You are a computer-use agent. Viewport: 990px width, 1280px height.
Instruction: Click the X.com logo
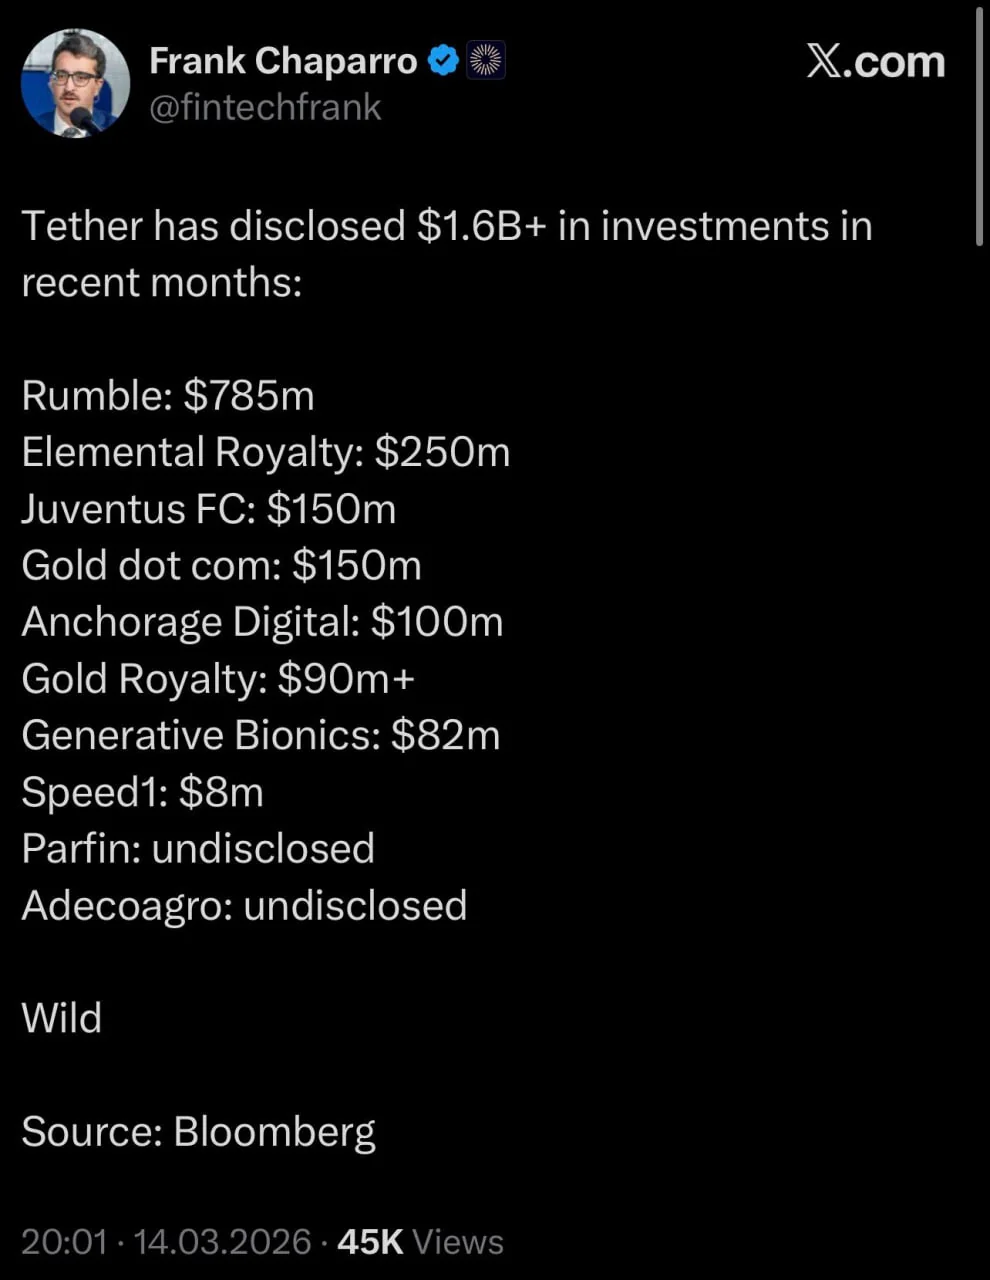(x=875, y=62)
